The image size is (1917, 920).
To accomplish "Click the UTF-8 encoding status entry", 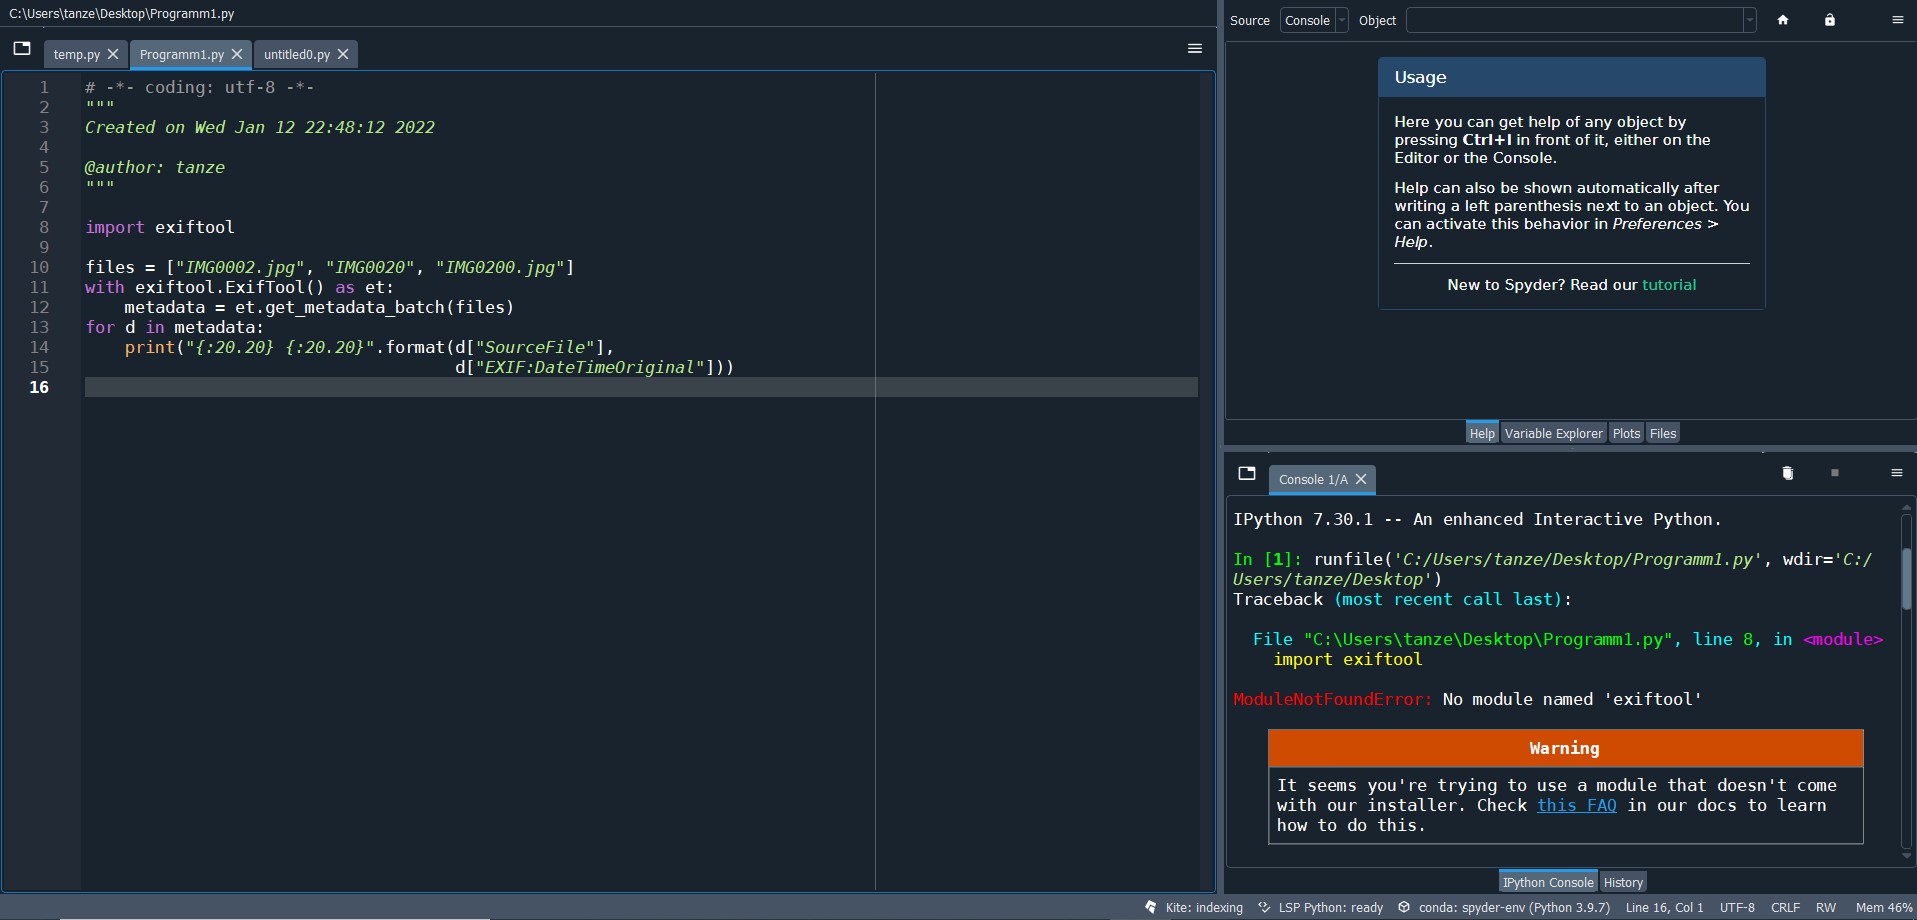I will (1737, 907).
